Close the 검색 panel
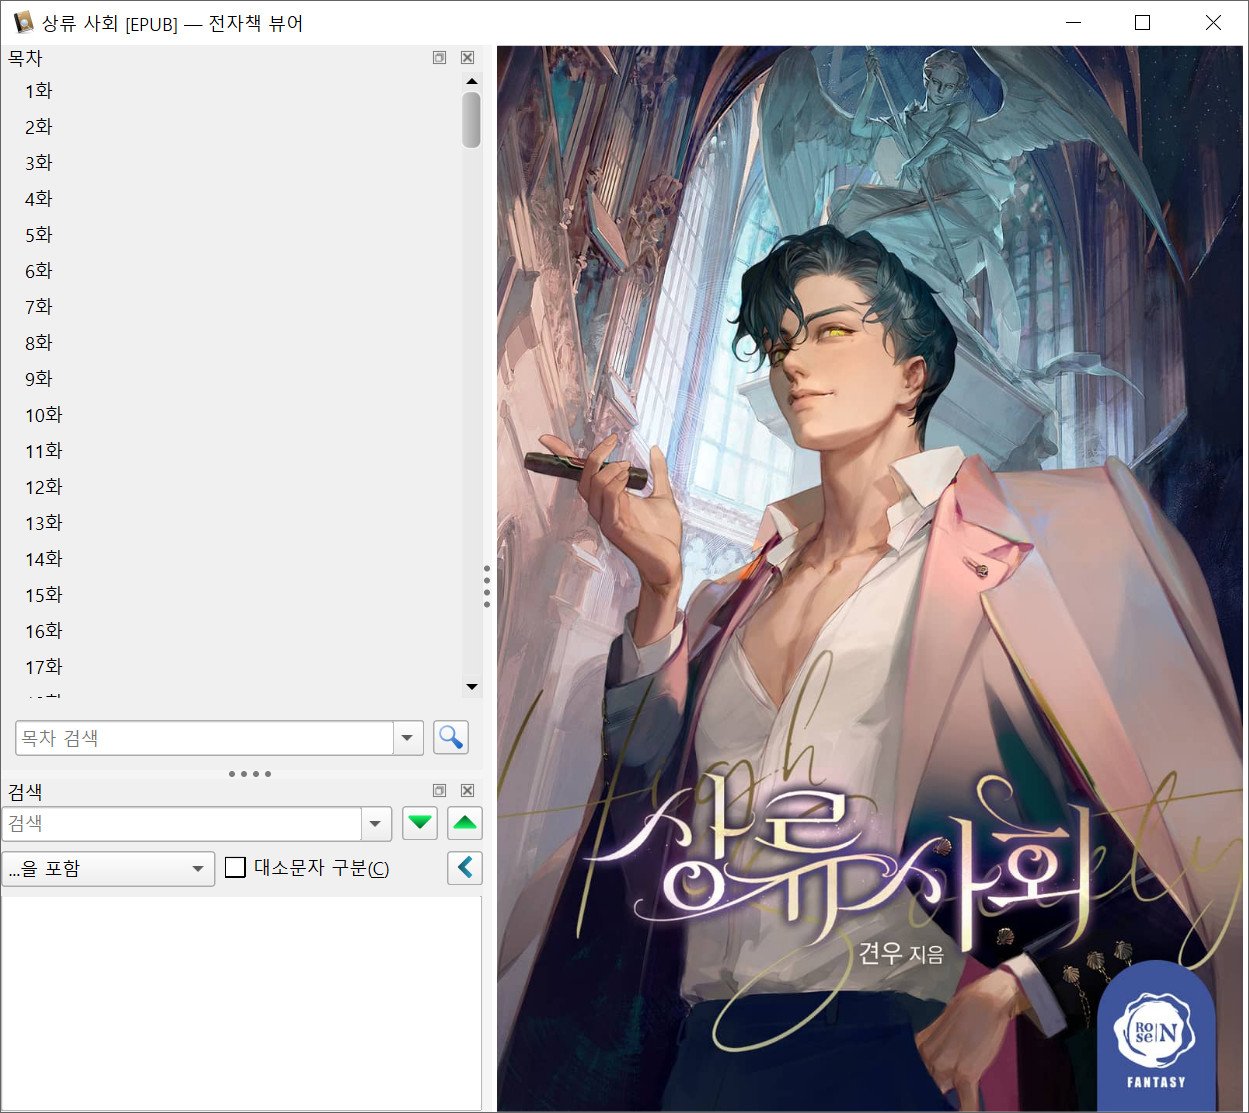Screen dimensions: 1249x1113 pyautogui.click(x=467, y=790)
